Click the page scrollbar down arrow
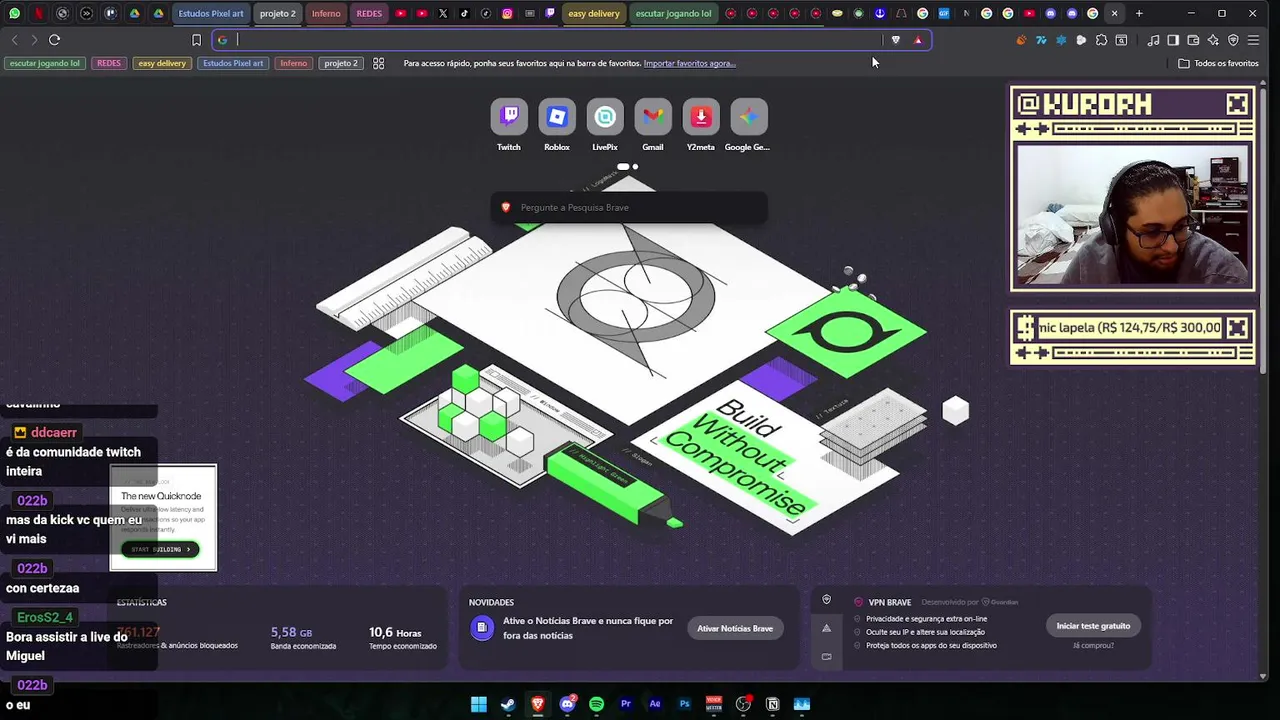 [1264, 677]
